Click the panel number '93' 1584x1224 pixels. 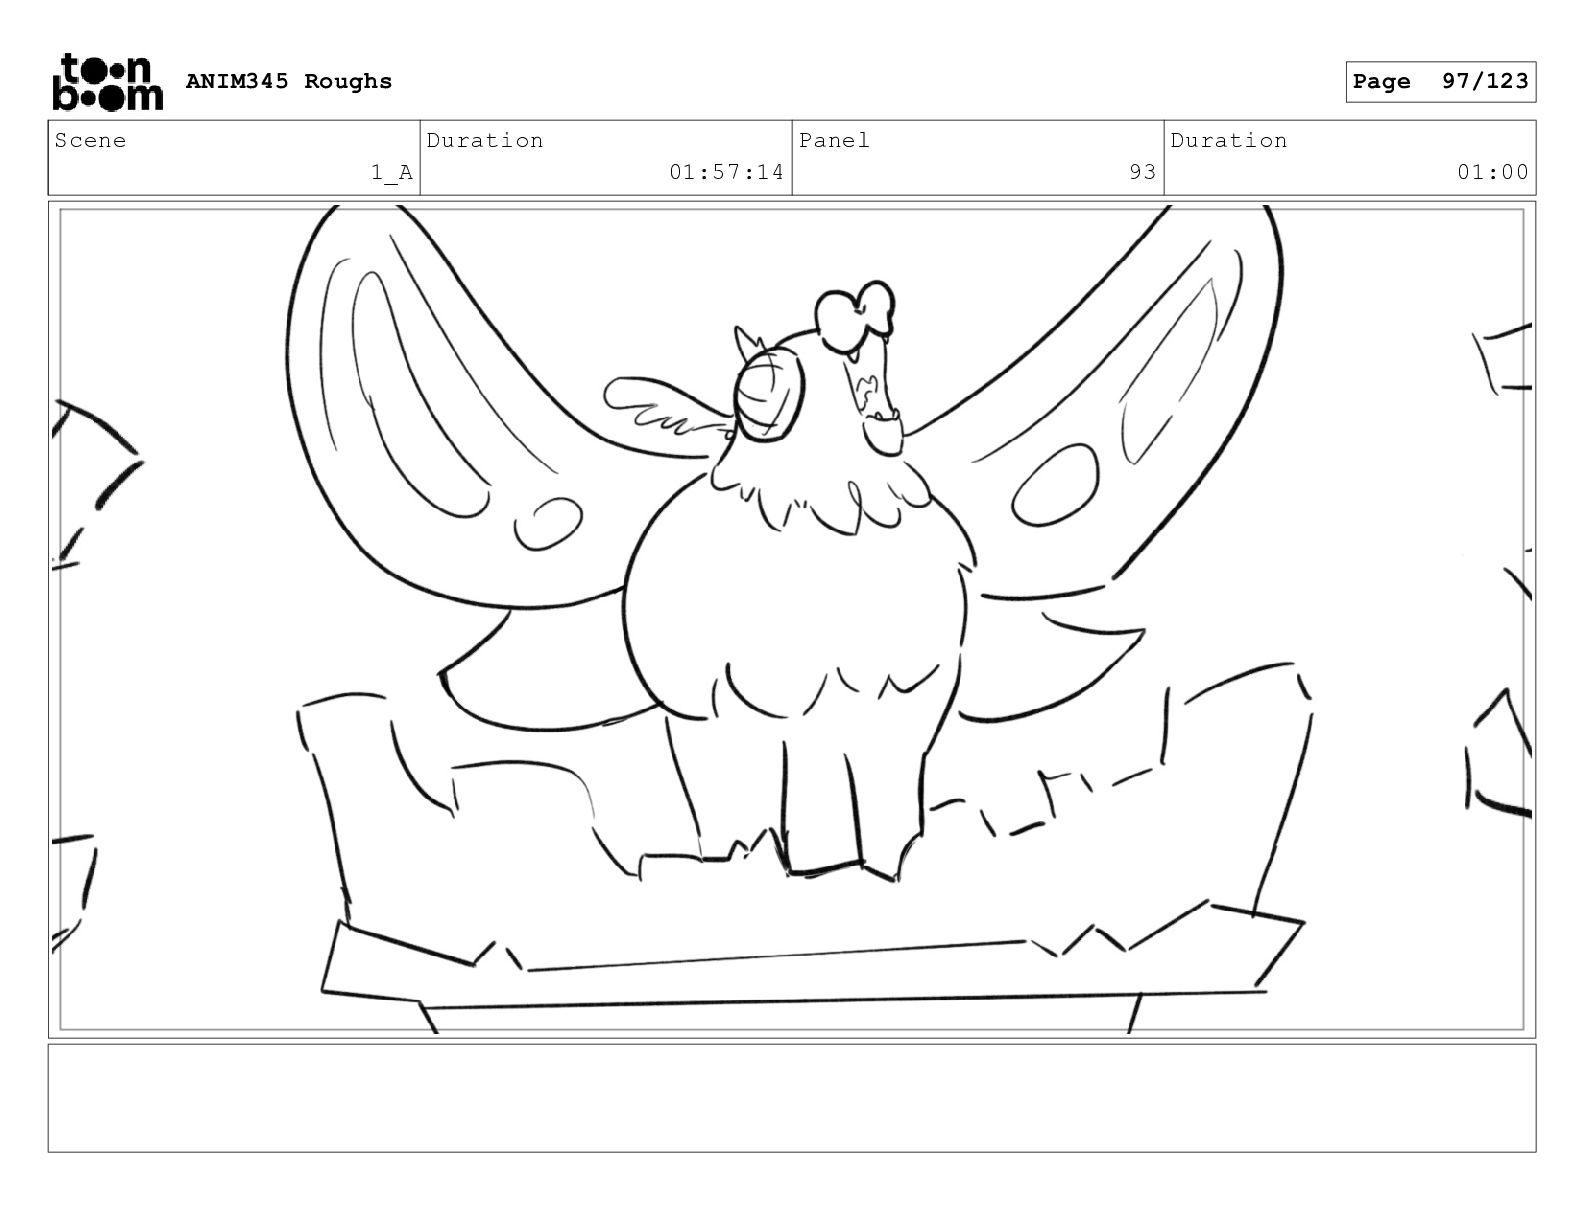coord(1142,172)
